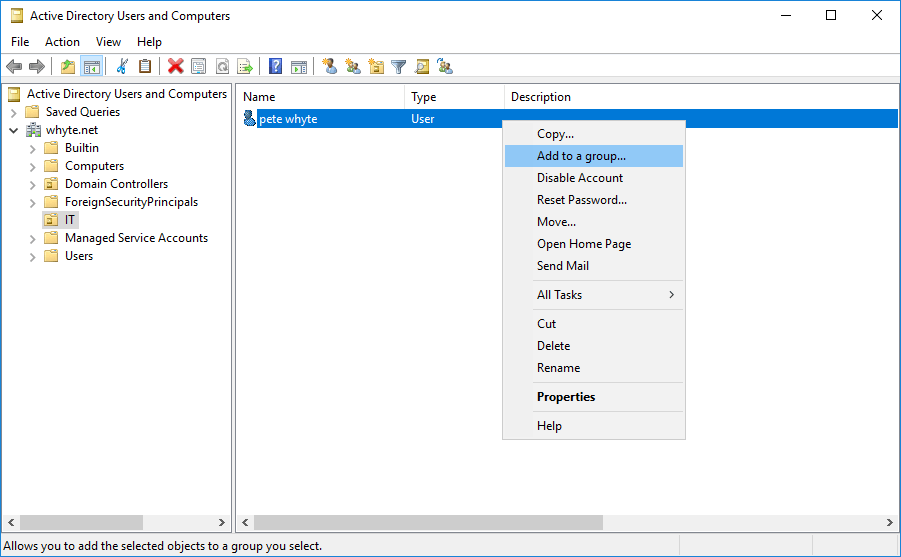Image resolution: width=901 pixels, height=557 pixels.
Task: Open Properties from the context menu
Action: click(x=594, y=397)
